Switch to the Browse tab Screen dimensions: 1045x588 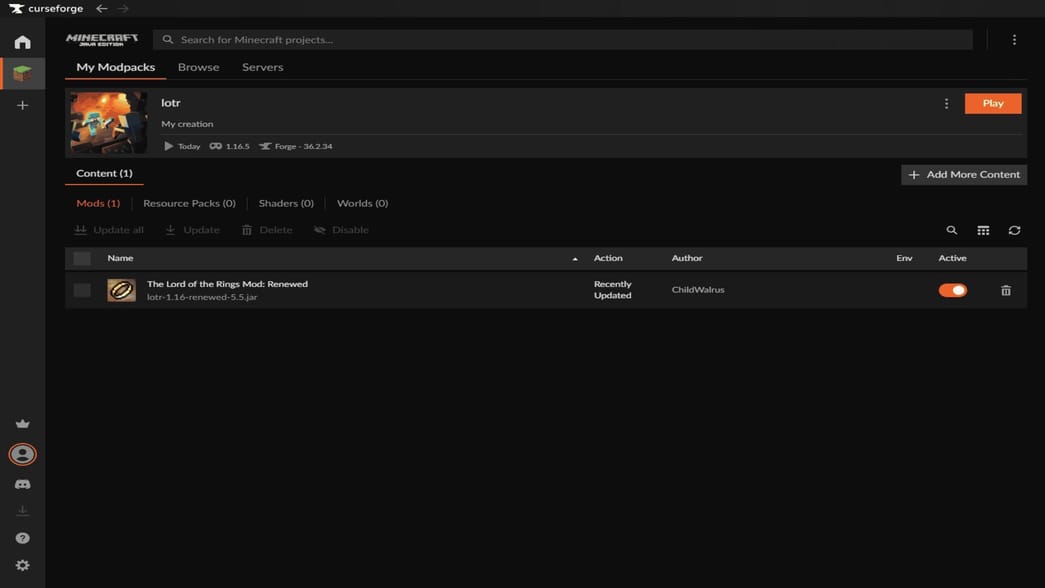pyautogui.click(x=198, y=67)
